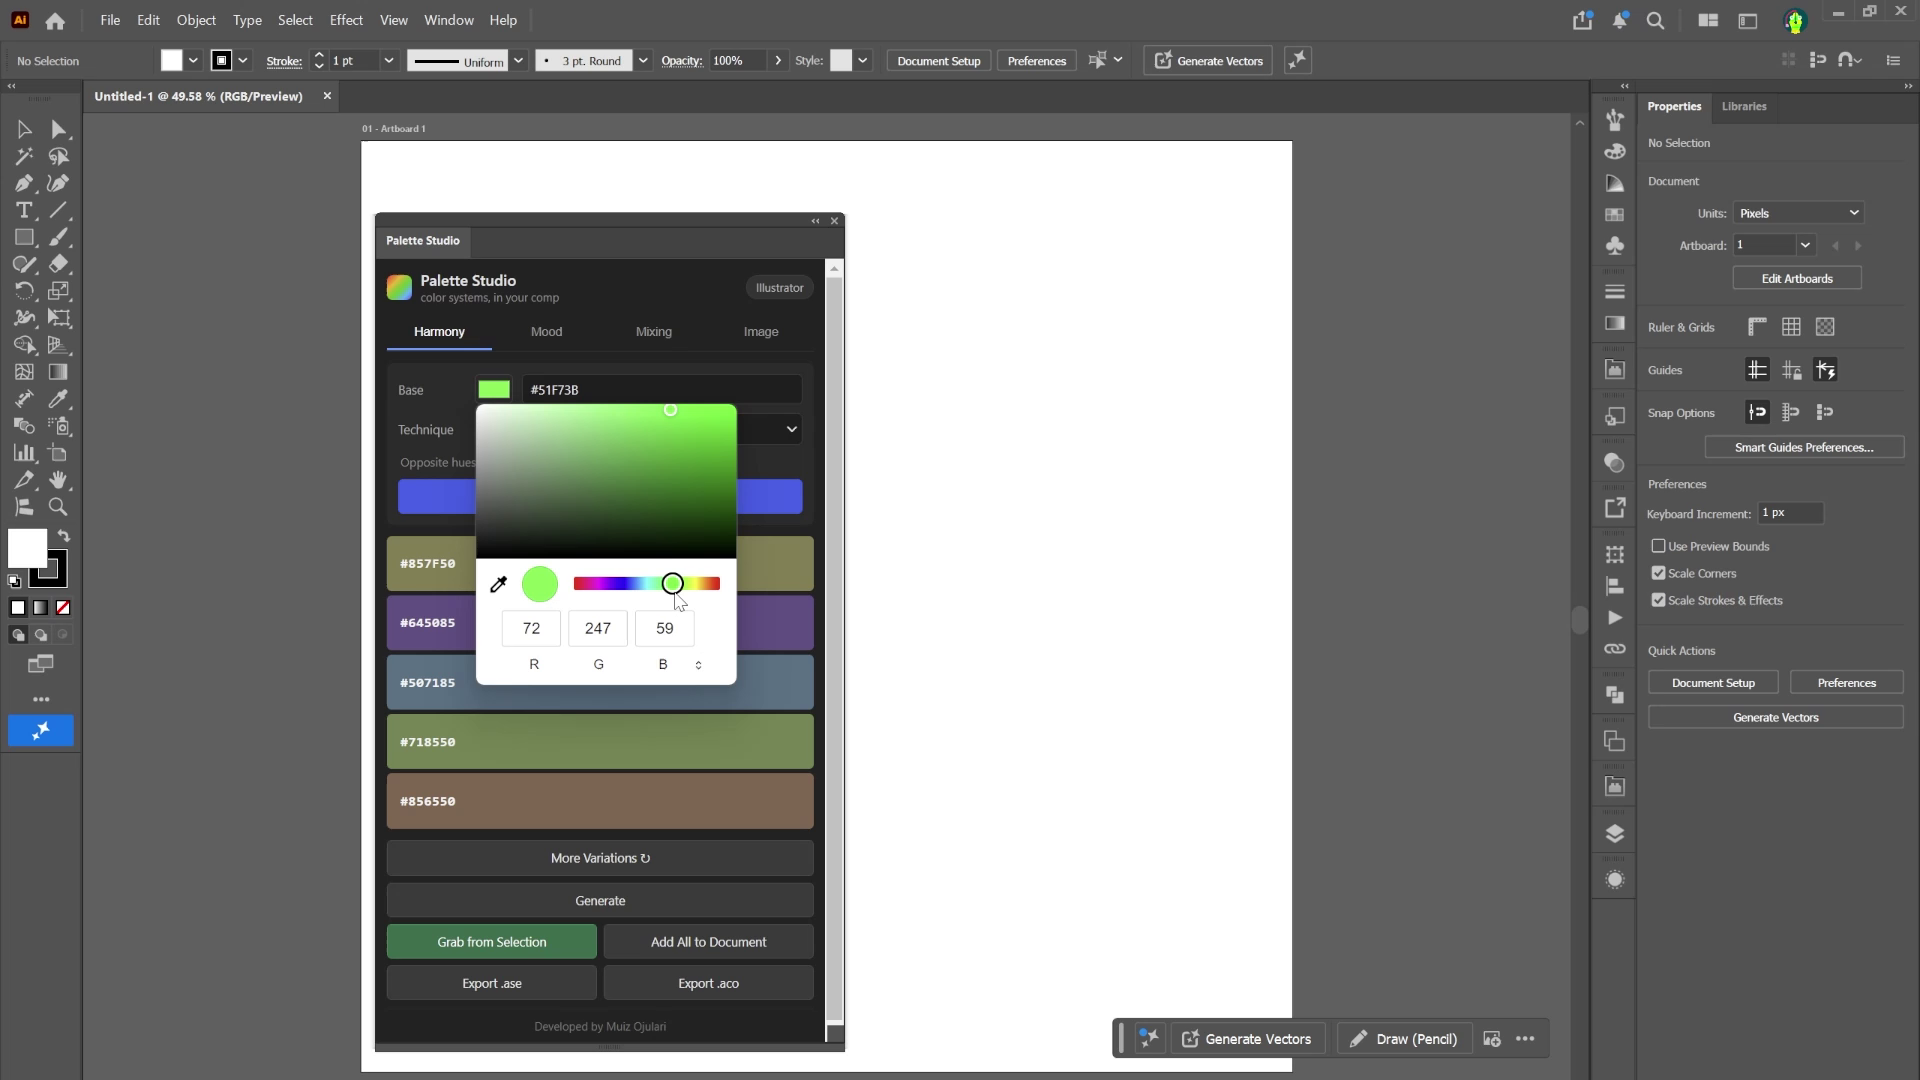
Task: Open the Search icon at top right
Action: pos(1656,20)
